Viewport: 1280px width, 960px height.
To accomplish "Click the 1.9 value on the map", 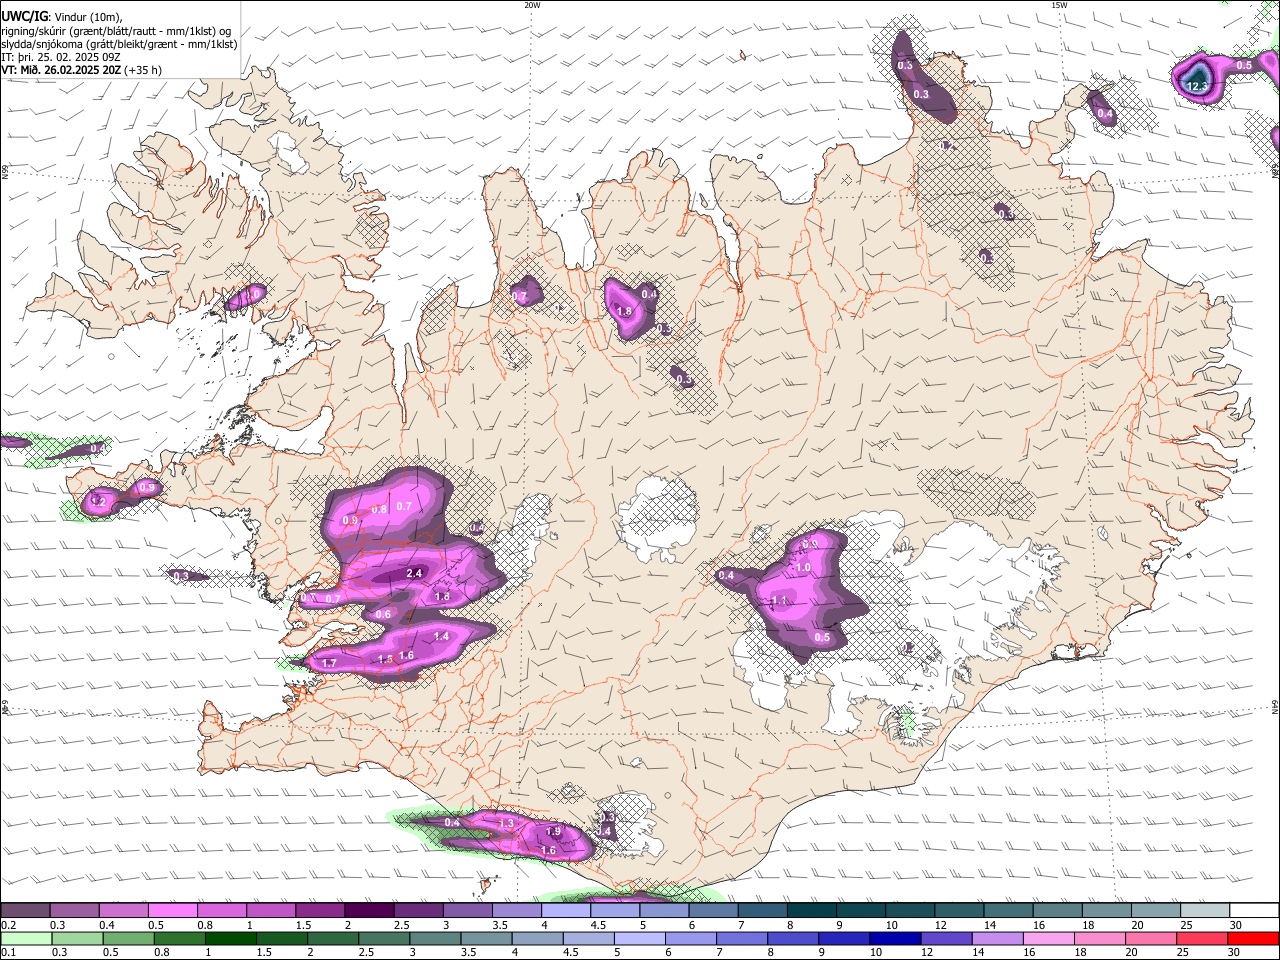I will point(554,831).
